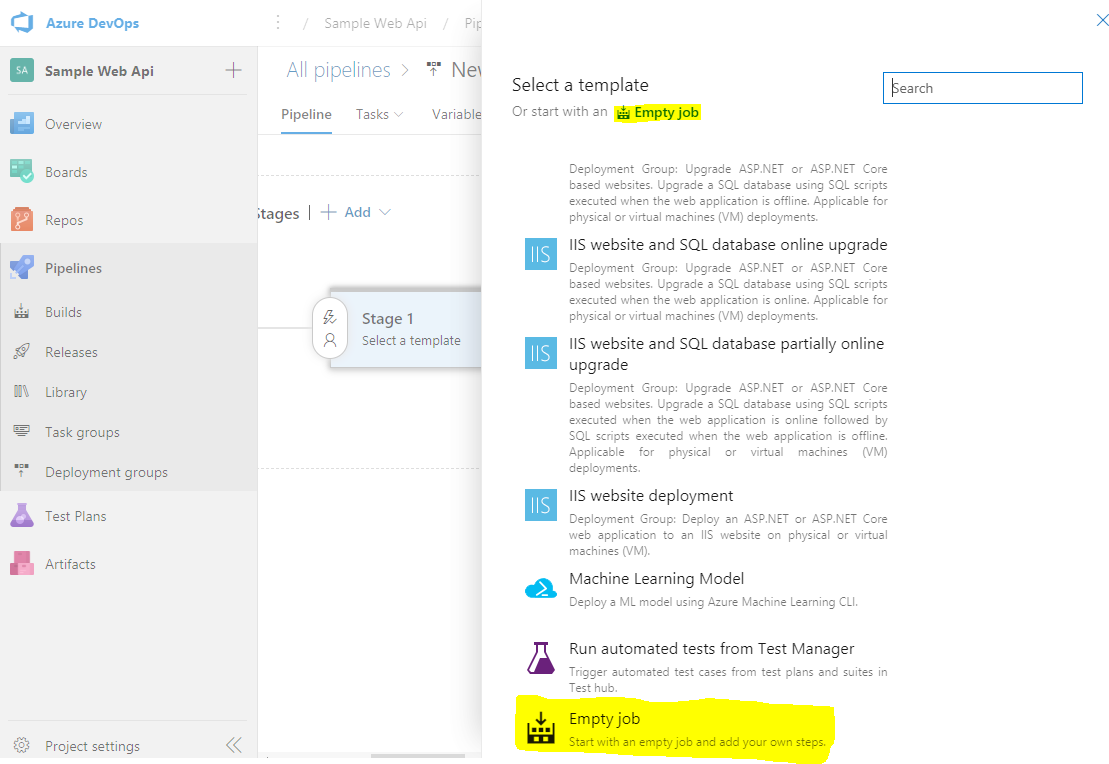Switch to the Pipeline tab

pos(306,115)
